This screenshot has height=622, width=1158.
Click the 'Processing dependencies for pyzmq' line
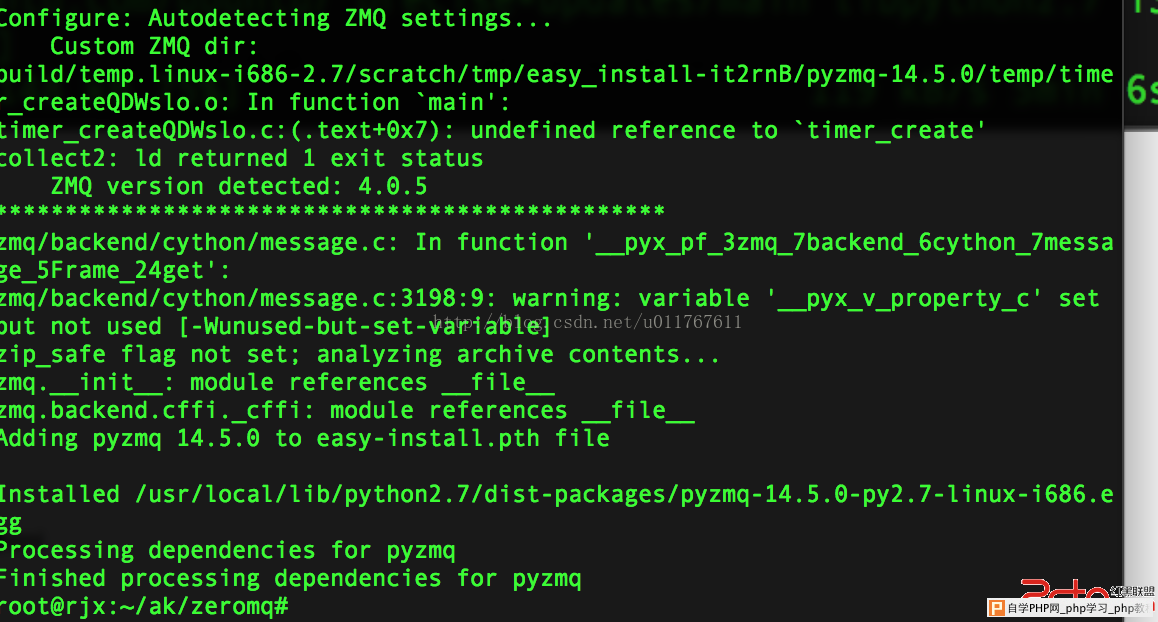[x=227, y=550]
